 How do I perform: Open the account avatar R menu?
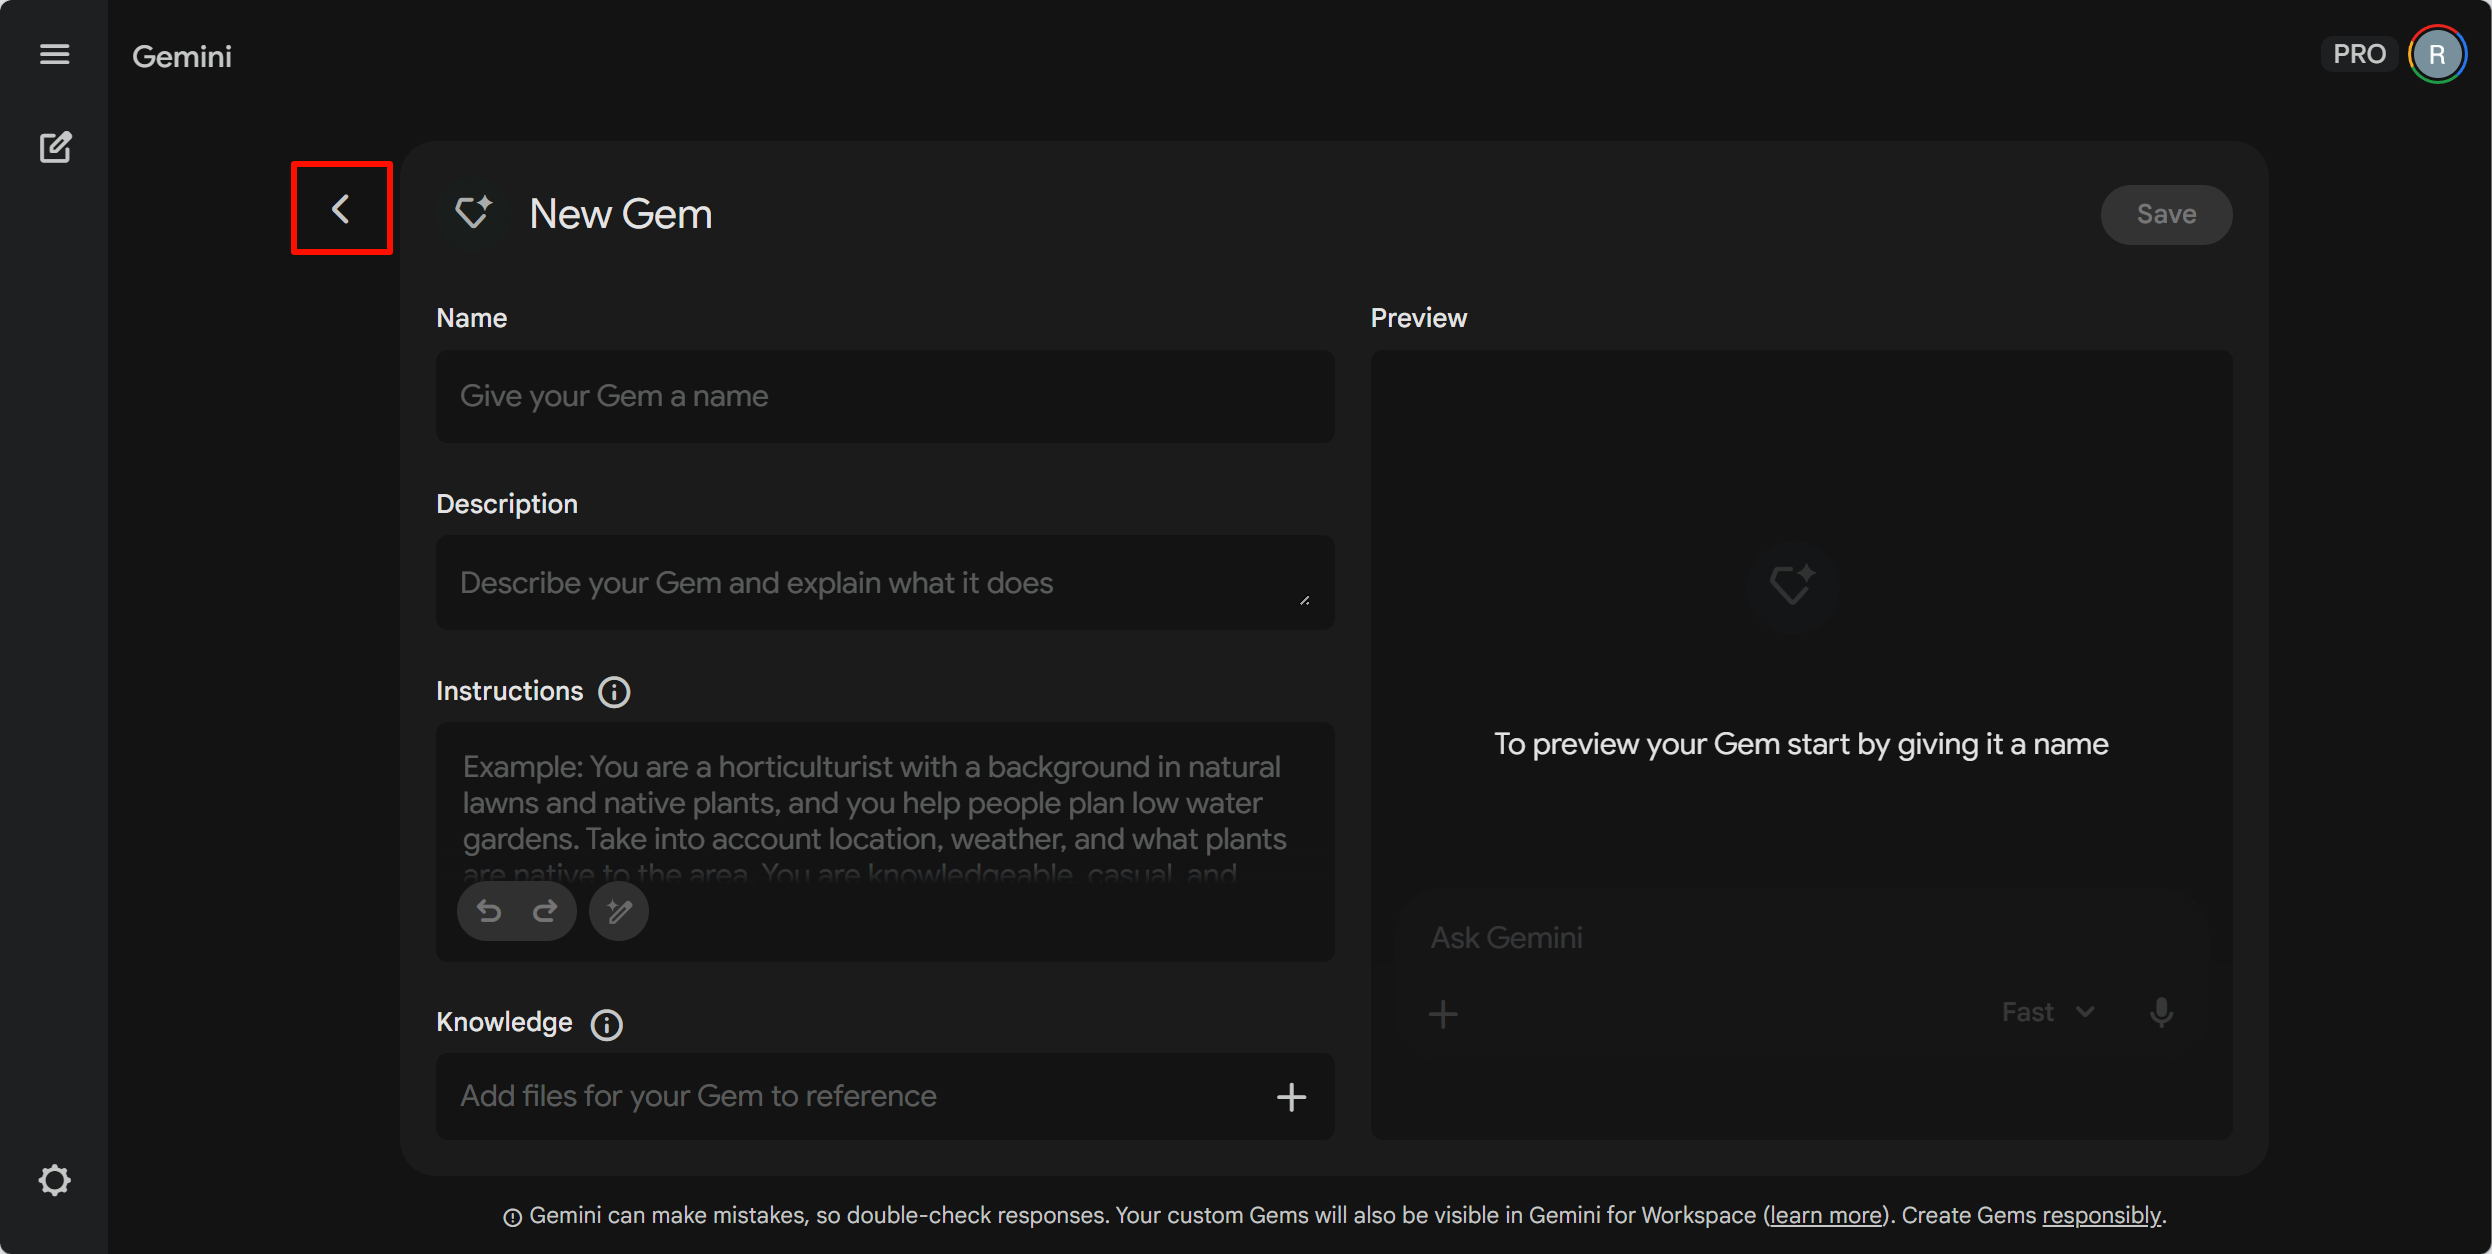coord(2437,54)
